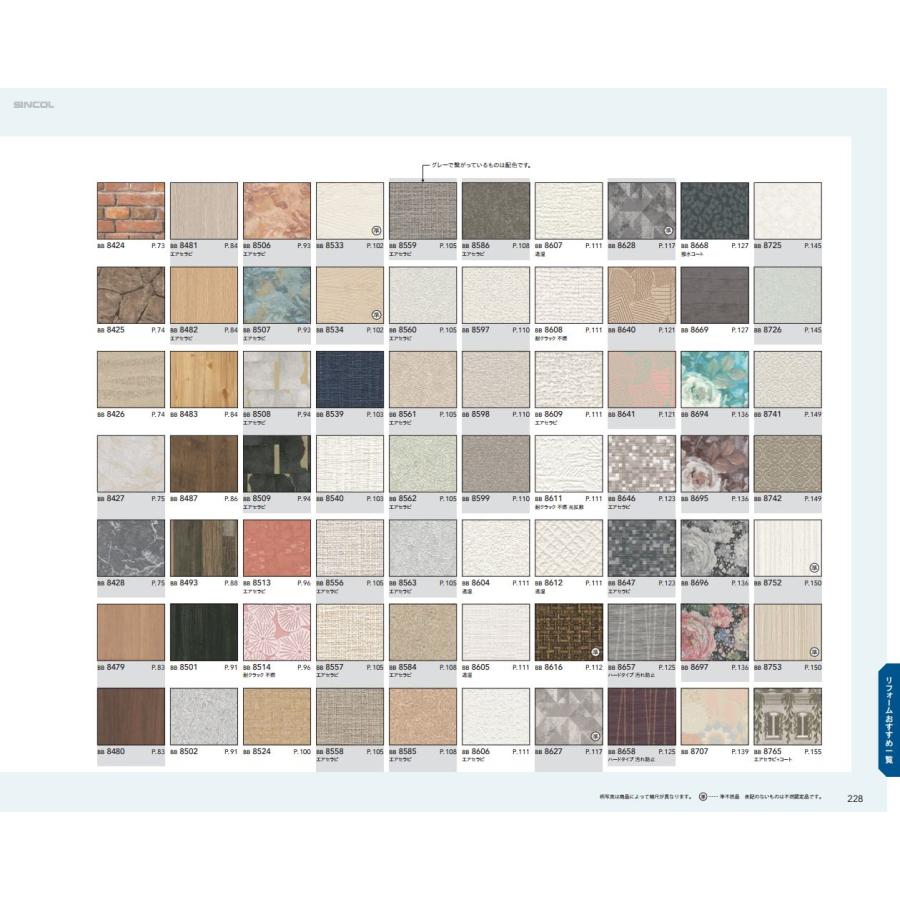Screen dimensions: 900x900
Task: Click the 準 mark on swatch BB 8616
Action: (x=595, y=650)
